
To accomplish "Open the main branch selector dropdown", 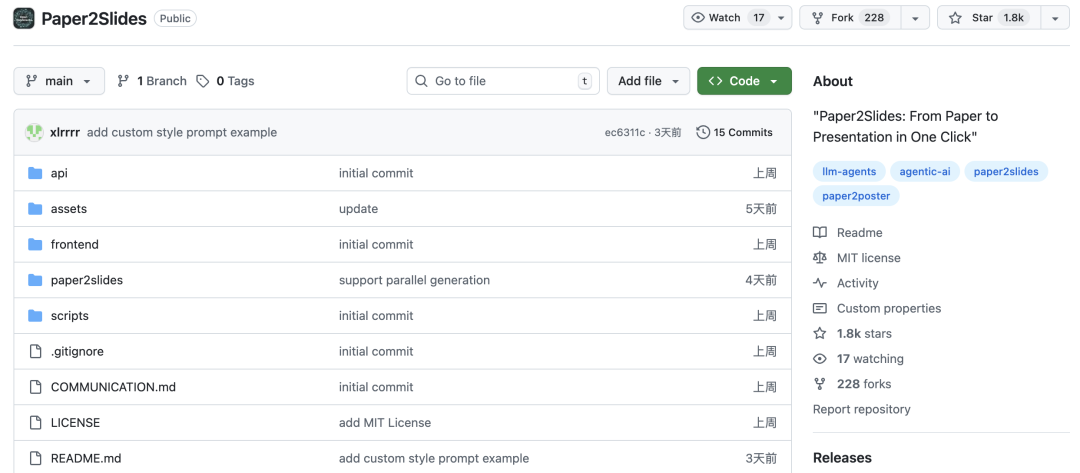I will 59,81.
